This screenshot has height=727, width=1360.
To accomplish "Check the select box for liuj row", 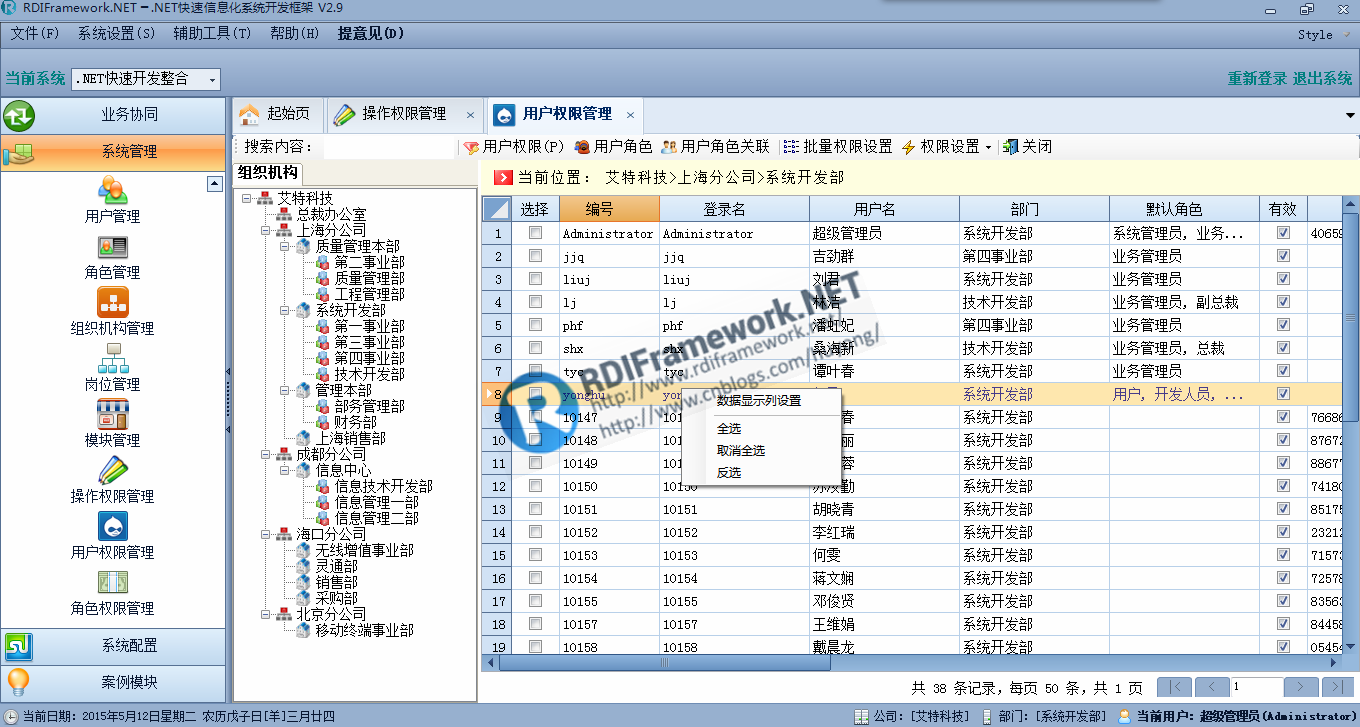I will 535,279.
